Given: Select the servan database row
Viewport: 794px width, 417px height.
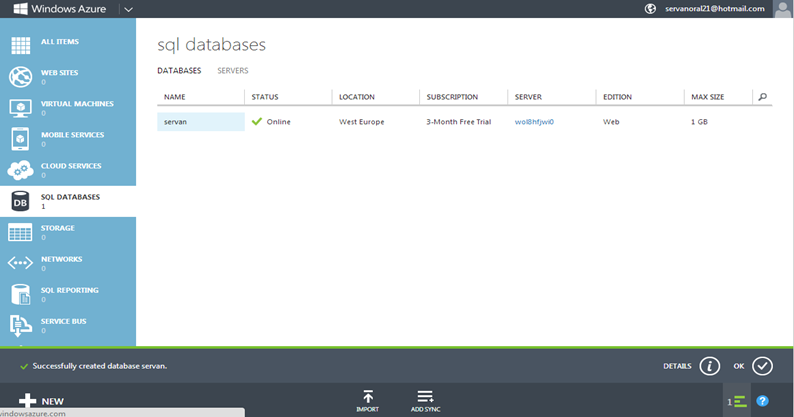Looking at the screenshot, I should [464, 122].
